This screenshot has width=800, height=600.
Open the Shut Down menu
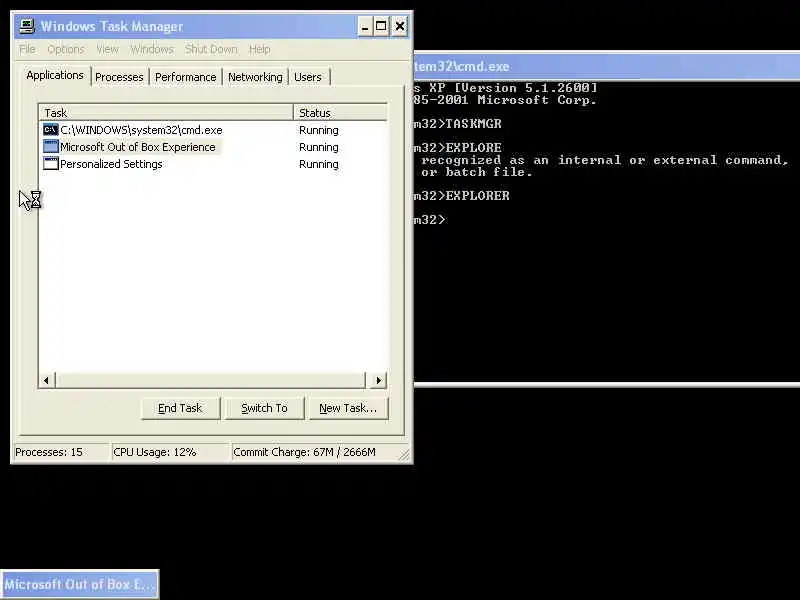tap(211, 49)
